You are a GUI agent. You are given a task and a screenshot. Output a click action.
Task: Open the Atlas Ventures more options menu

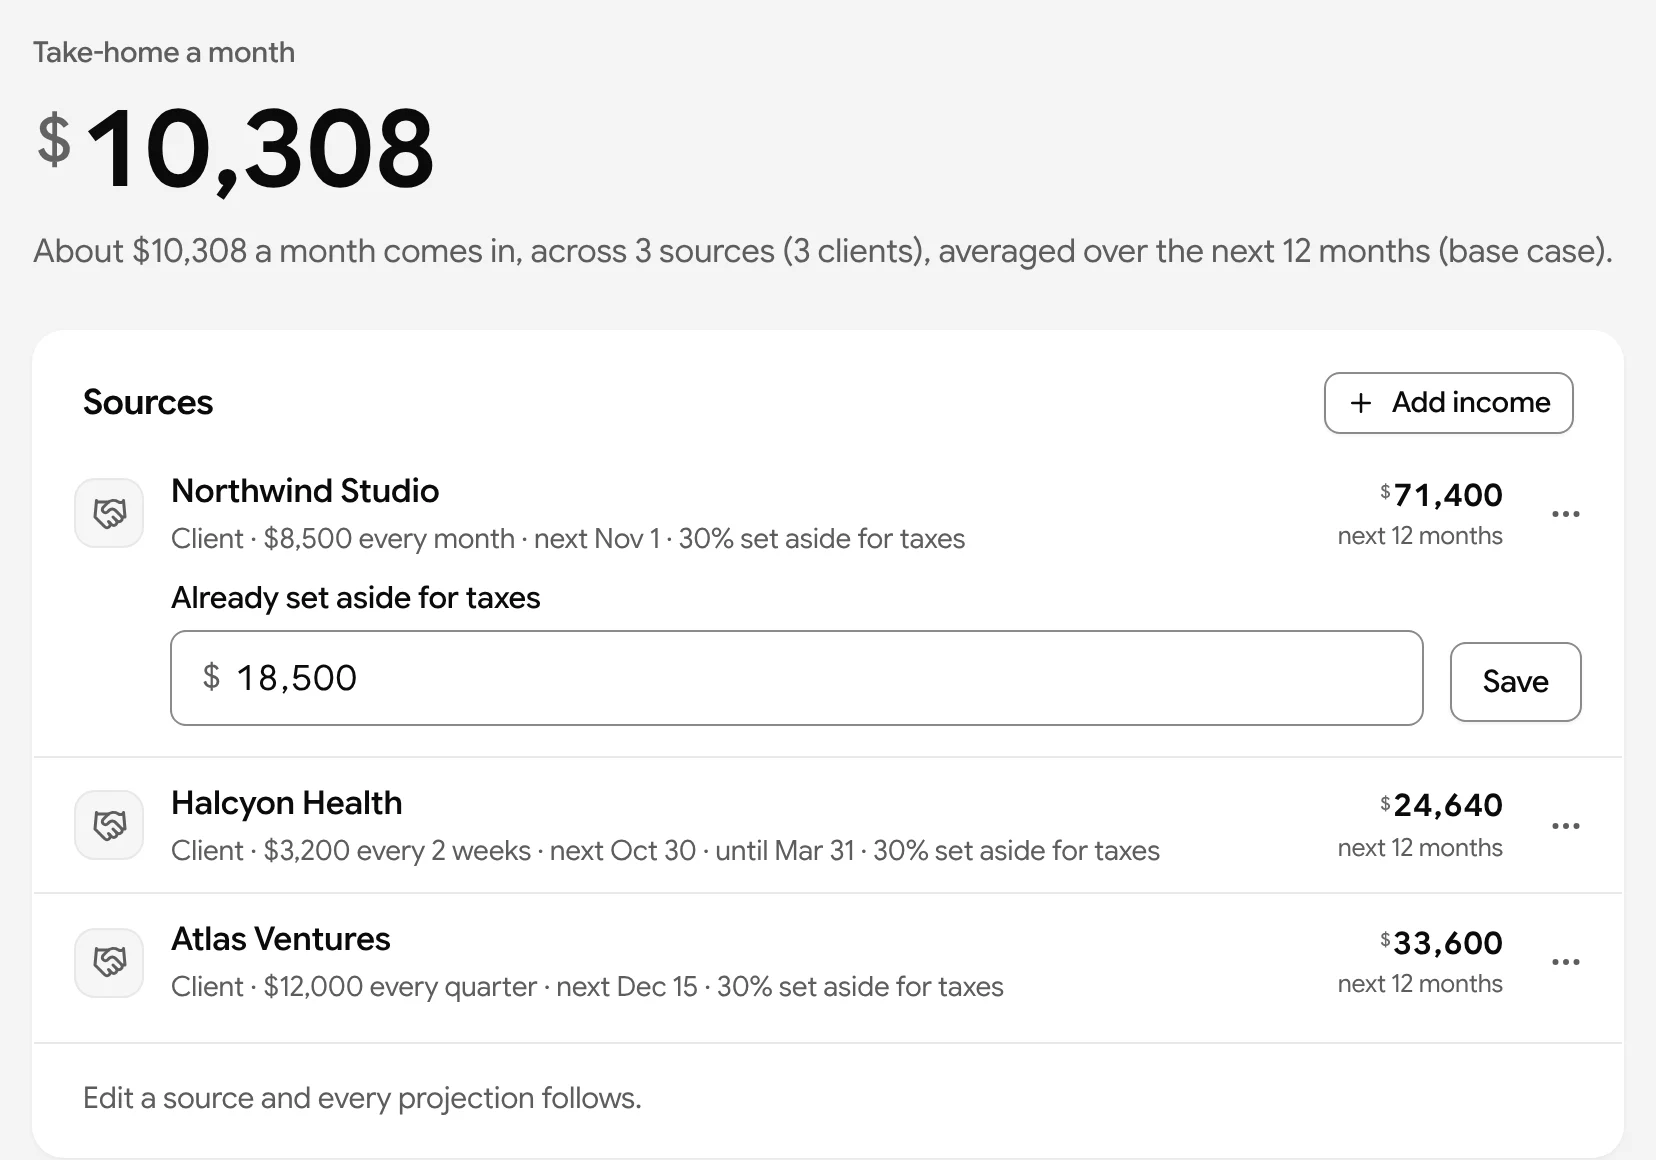(1565, 962)
